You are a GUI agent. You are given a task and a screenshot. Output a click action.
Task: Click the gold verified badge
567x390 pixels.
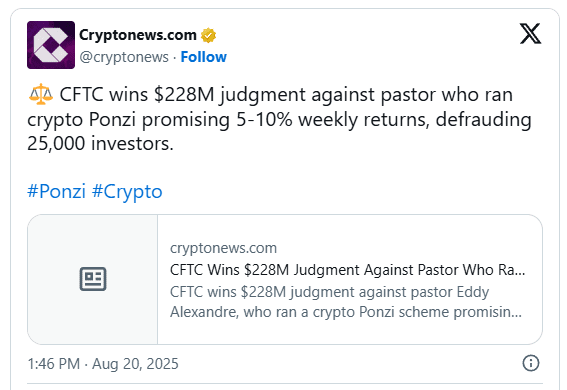tap(208, 35)
